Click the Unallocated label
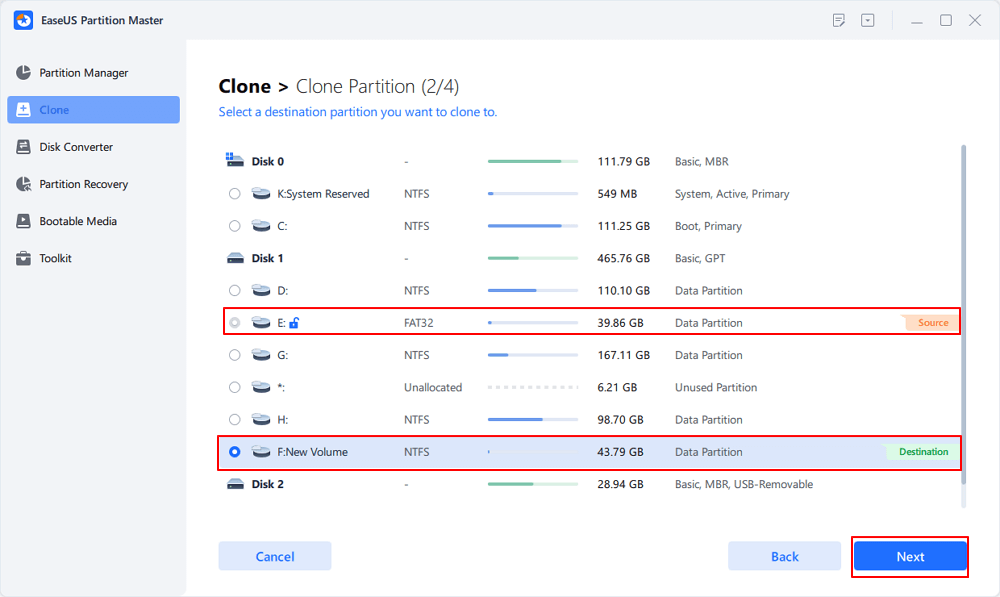The image size is (1000, 597). 433,387
